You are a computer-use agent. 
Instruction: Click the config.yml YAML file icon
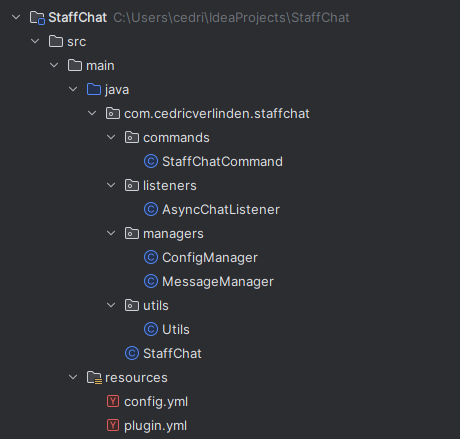pyautogui.click(x=113, y=401)
